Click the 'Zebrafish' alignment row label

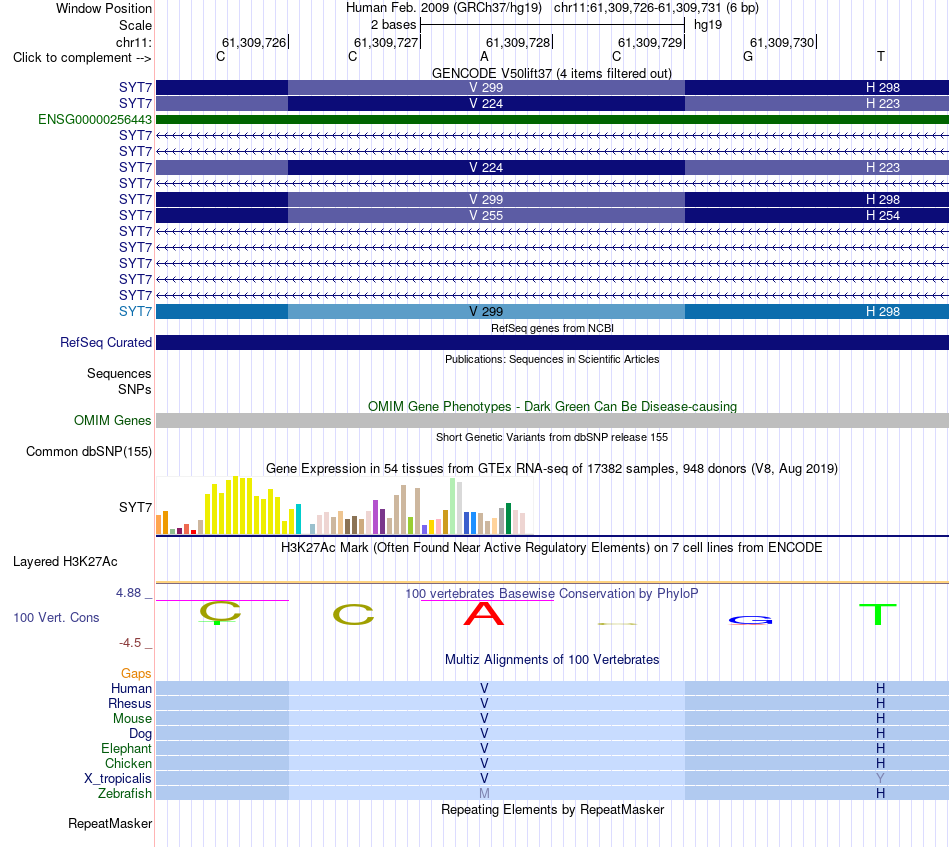(x=125, y=793)
